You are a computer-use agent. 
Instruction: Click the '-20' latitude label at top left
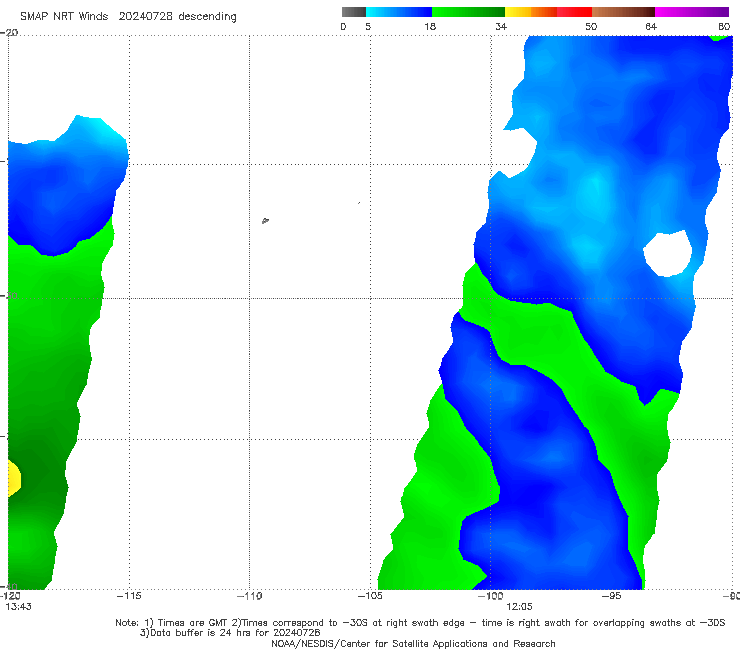9,33
